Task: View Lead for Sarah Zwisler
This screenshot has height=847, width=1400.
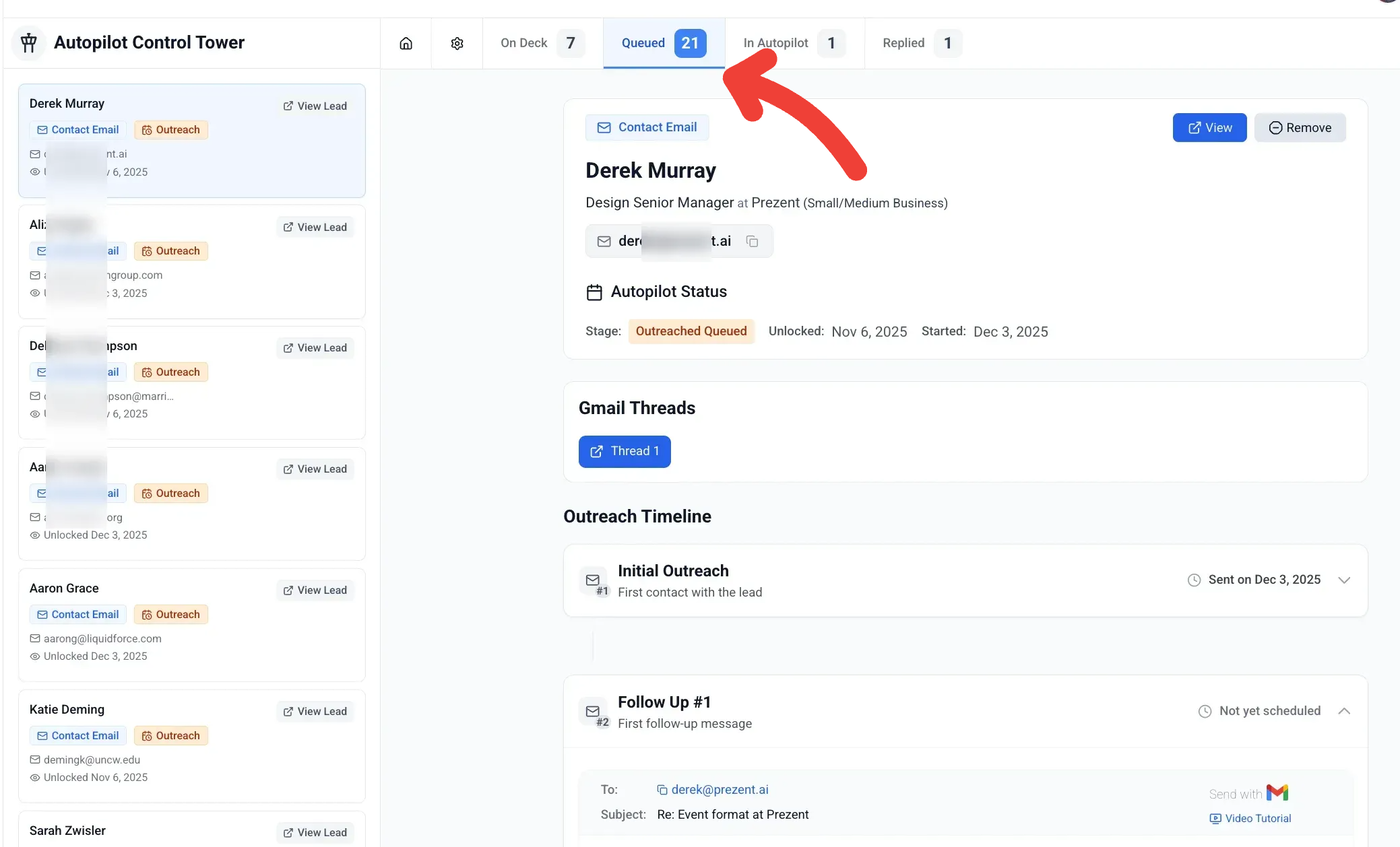Action: pyautogui.click(x=315, y=832)
